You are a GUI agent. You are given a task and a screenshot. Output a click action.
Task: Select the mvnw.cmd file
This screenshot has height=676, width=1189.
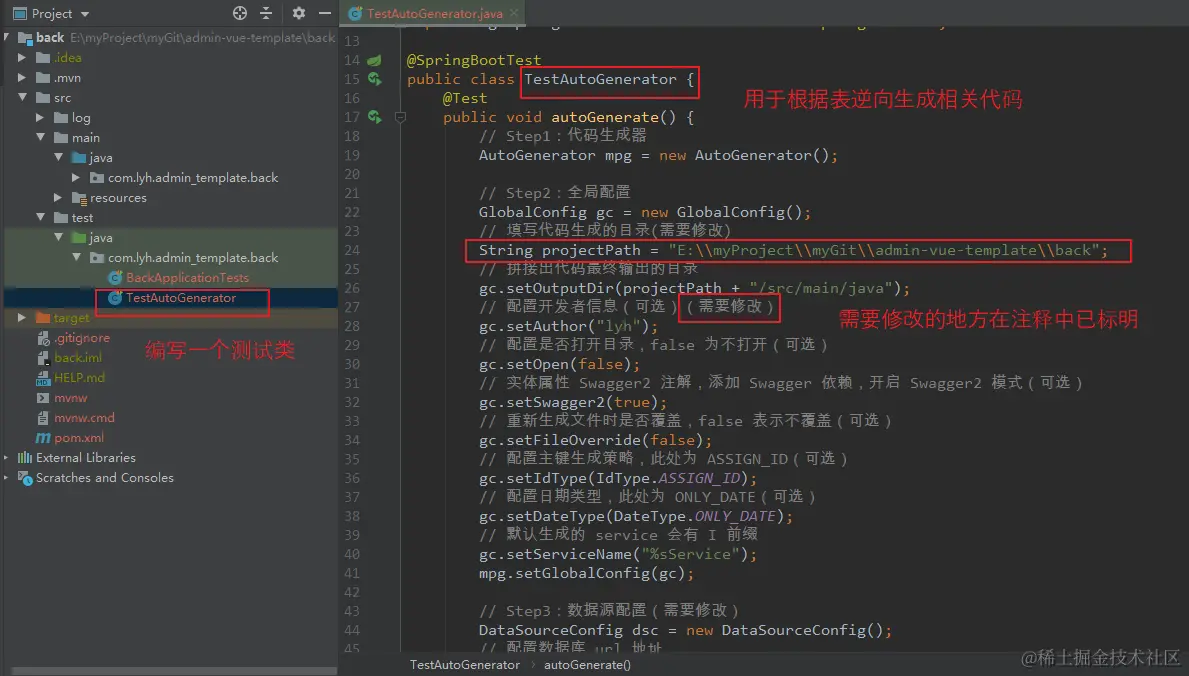coord(84,418)
